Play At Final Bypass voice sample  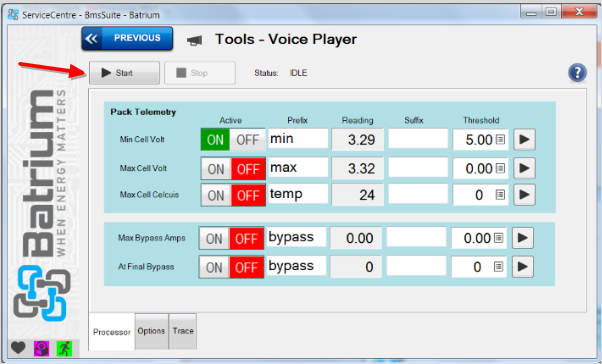point(523,266)
